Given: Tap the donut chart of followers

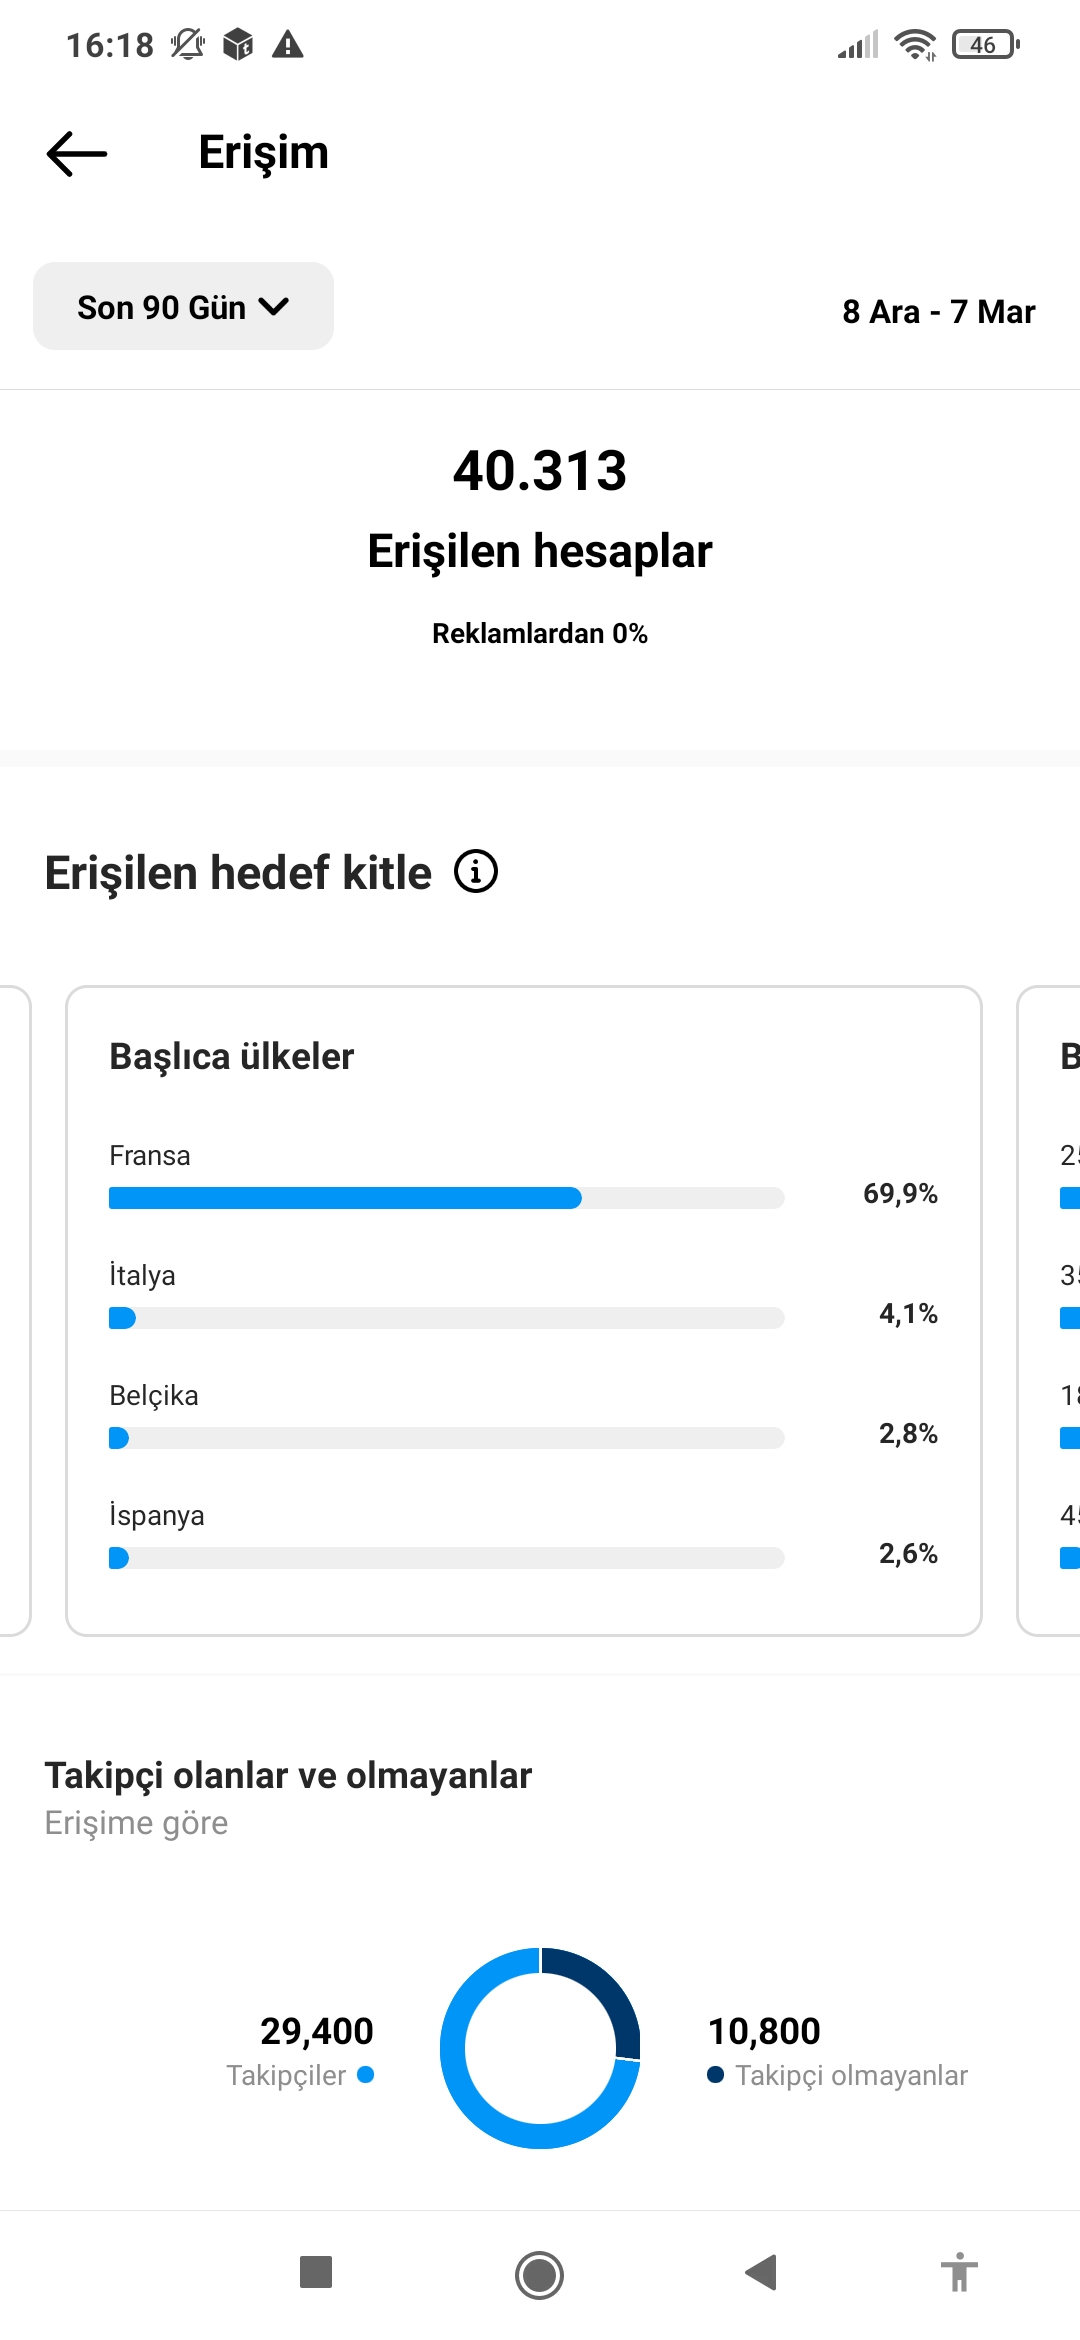Looking at the screenshot, I should pos(540,2048).
